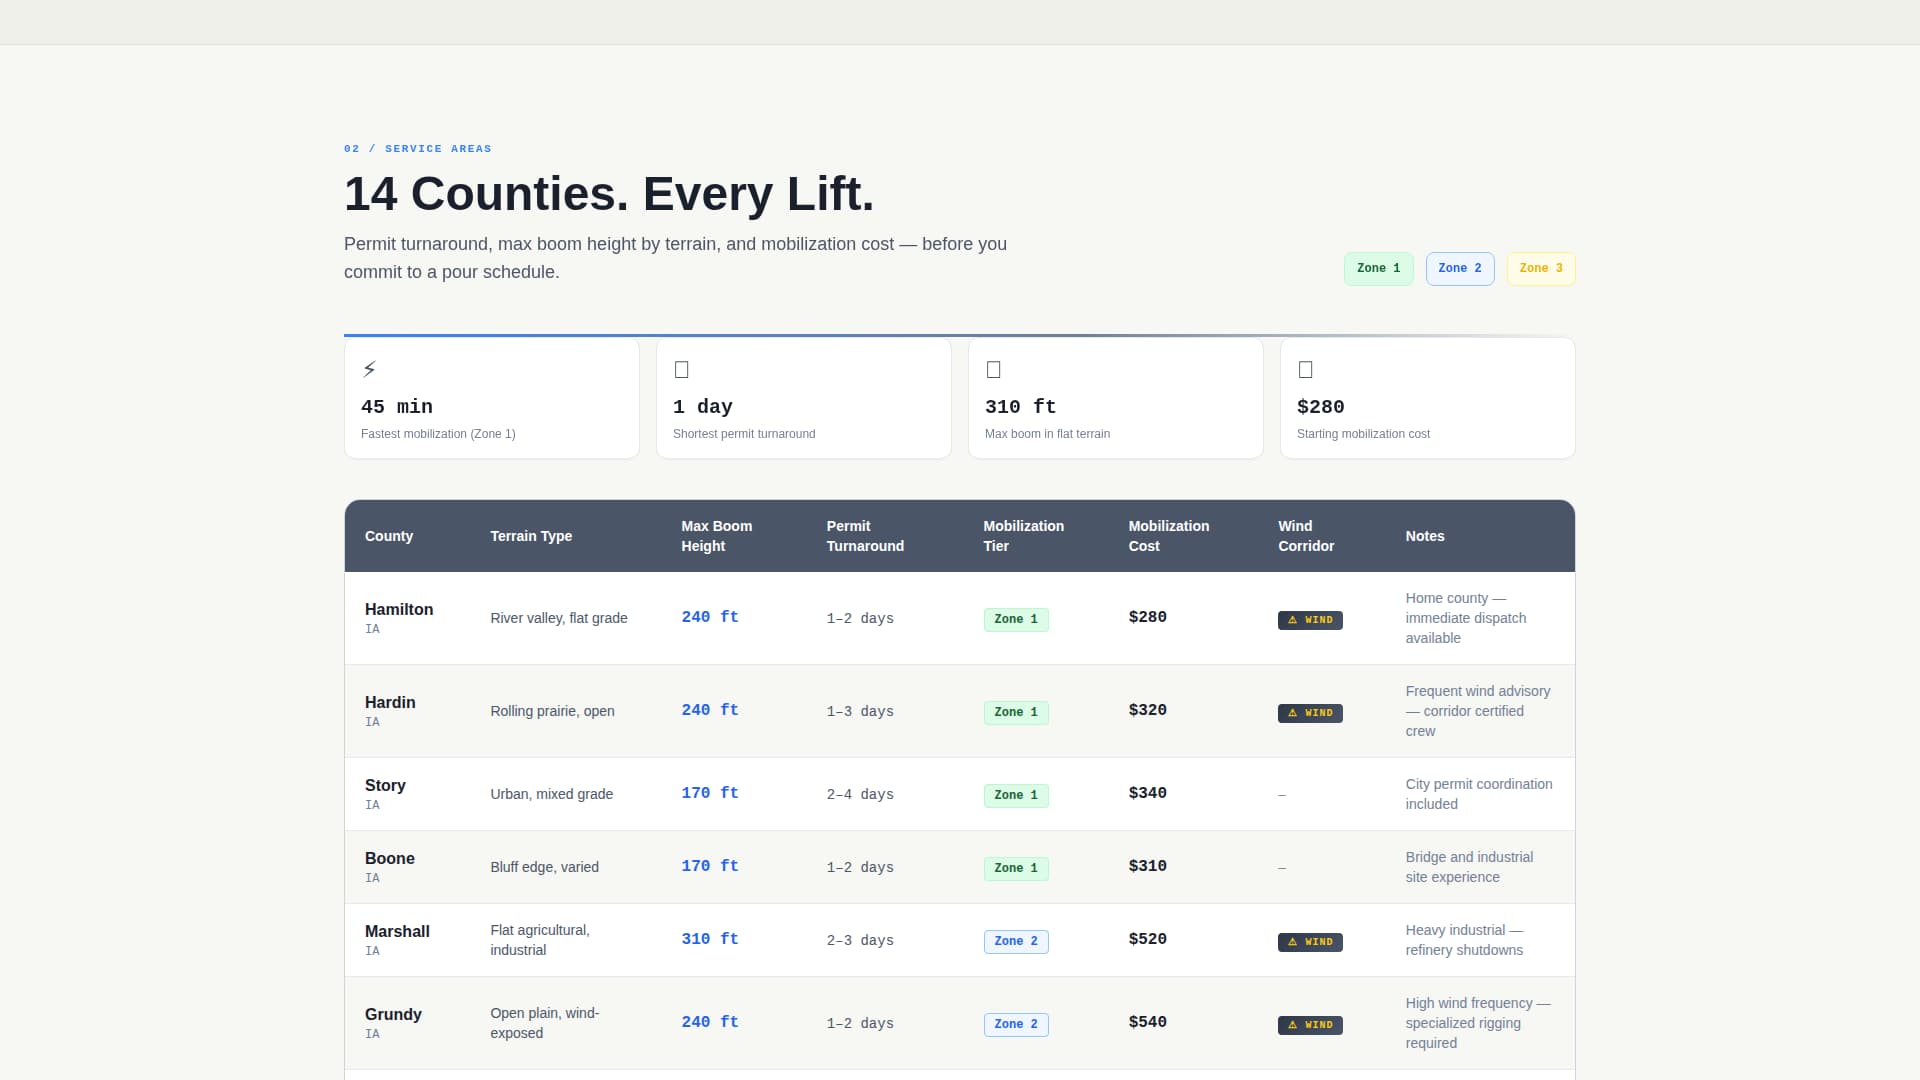Click the $340 mobilization cost
Viewport: 1920px width, 1080px height.
pos(1147,794)
